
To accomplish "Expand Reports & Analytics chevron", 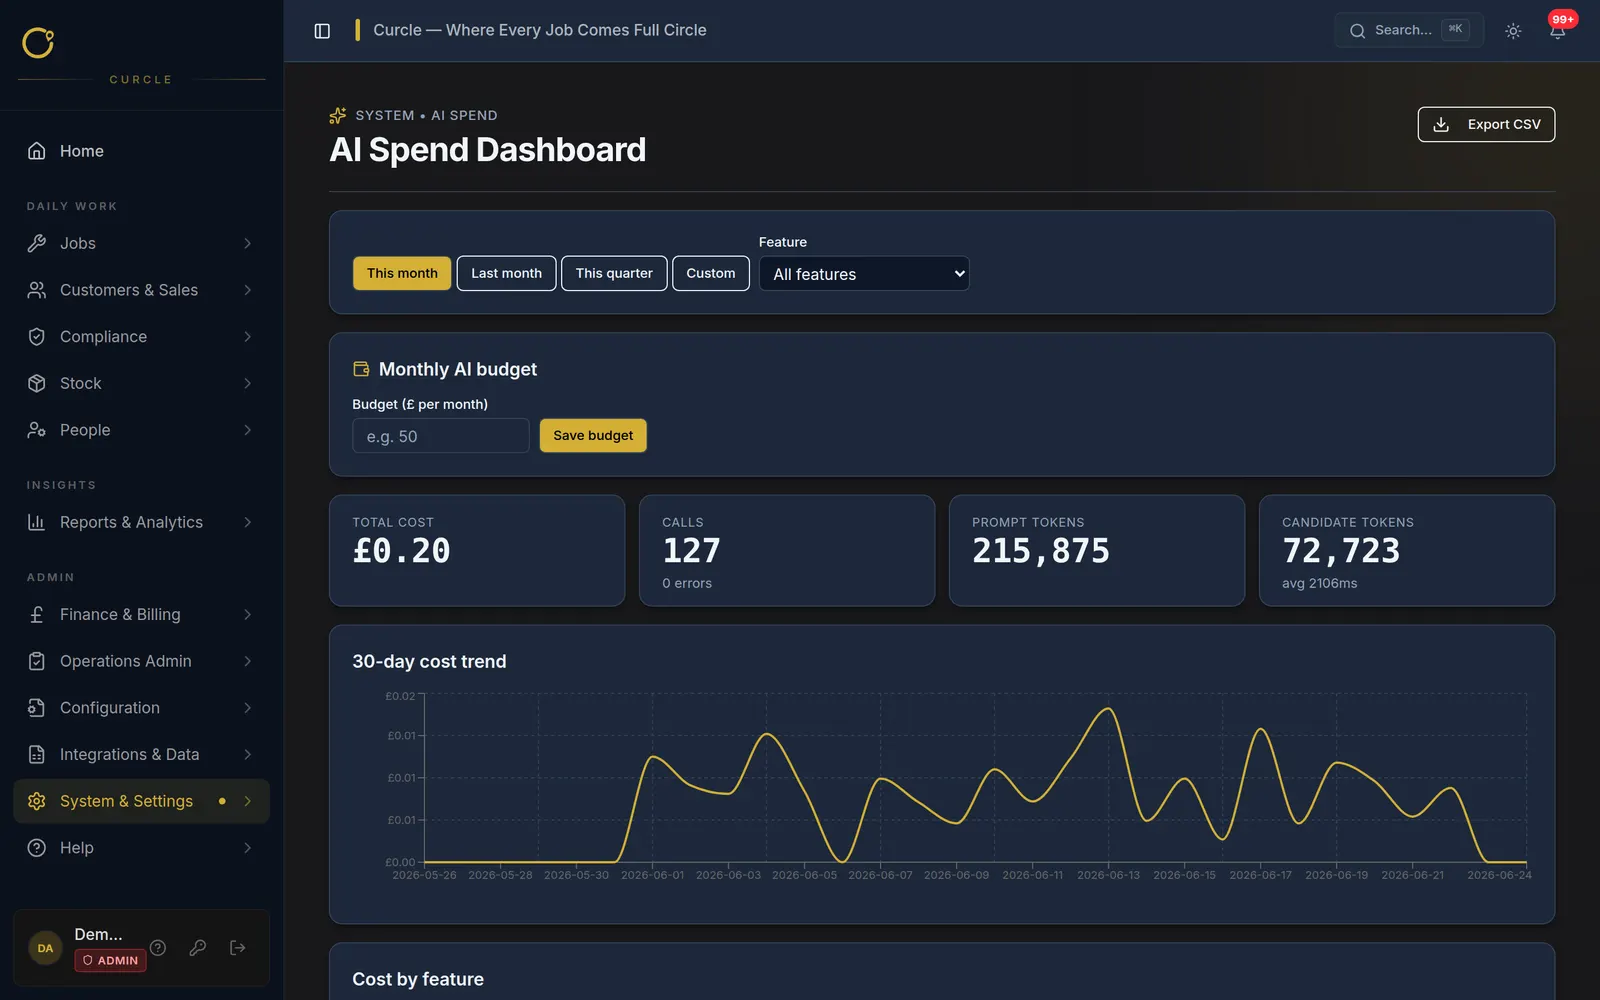I will click(x=247, y=522).
